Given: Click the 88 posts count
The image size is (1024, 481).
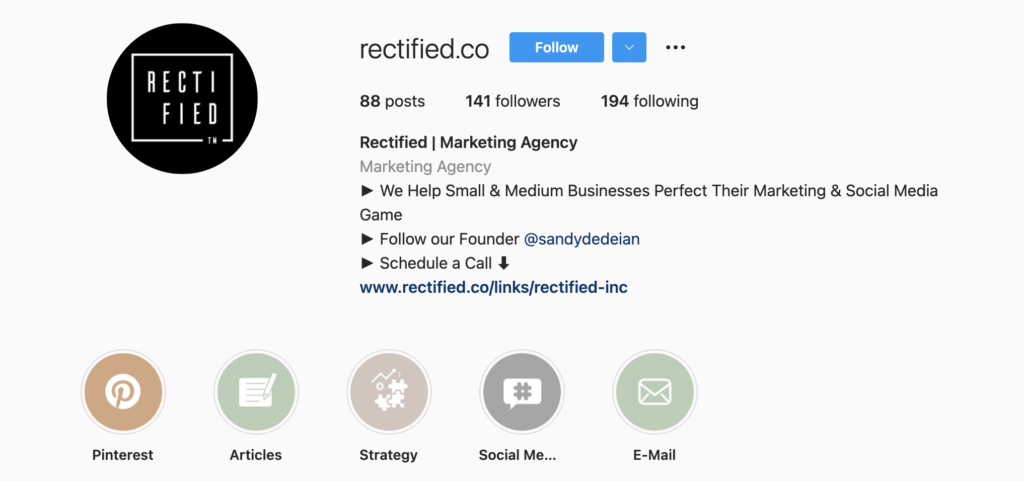Looking at the screenshot, I should (392, 101).
